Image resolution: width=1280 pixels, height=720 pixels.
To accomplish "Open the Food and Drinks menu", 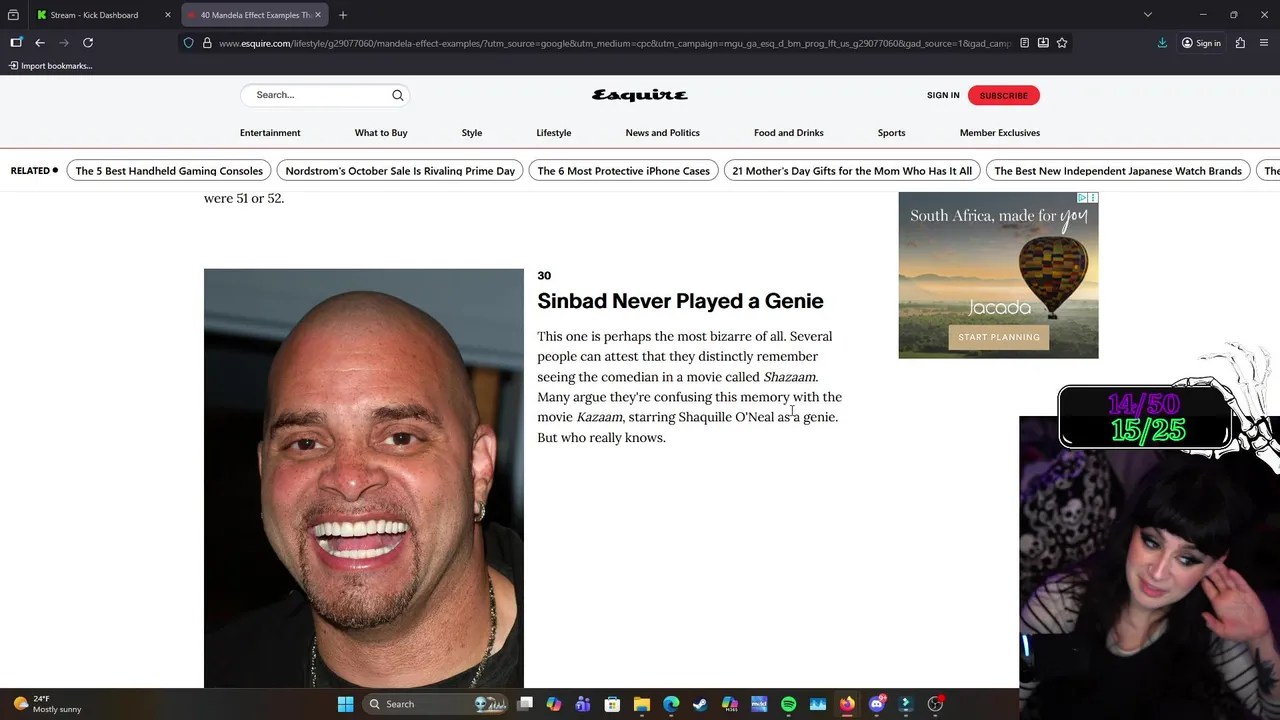I will (x=789, y=133).
